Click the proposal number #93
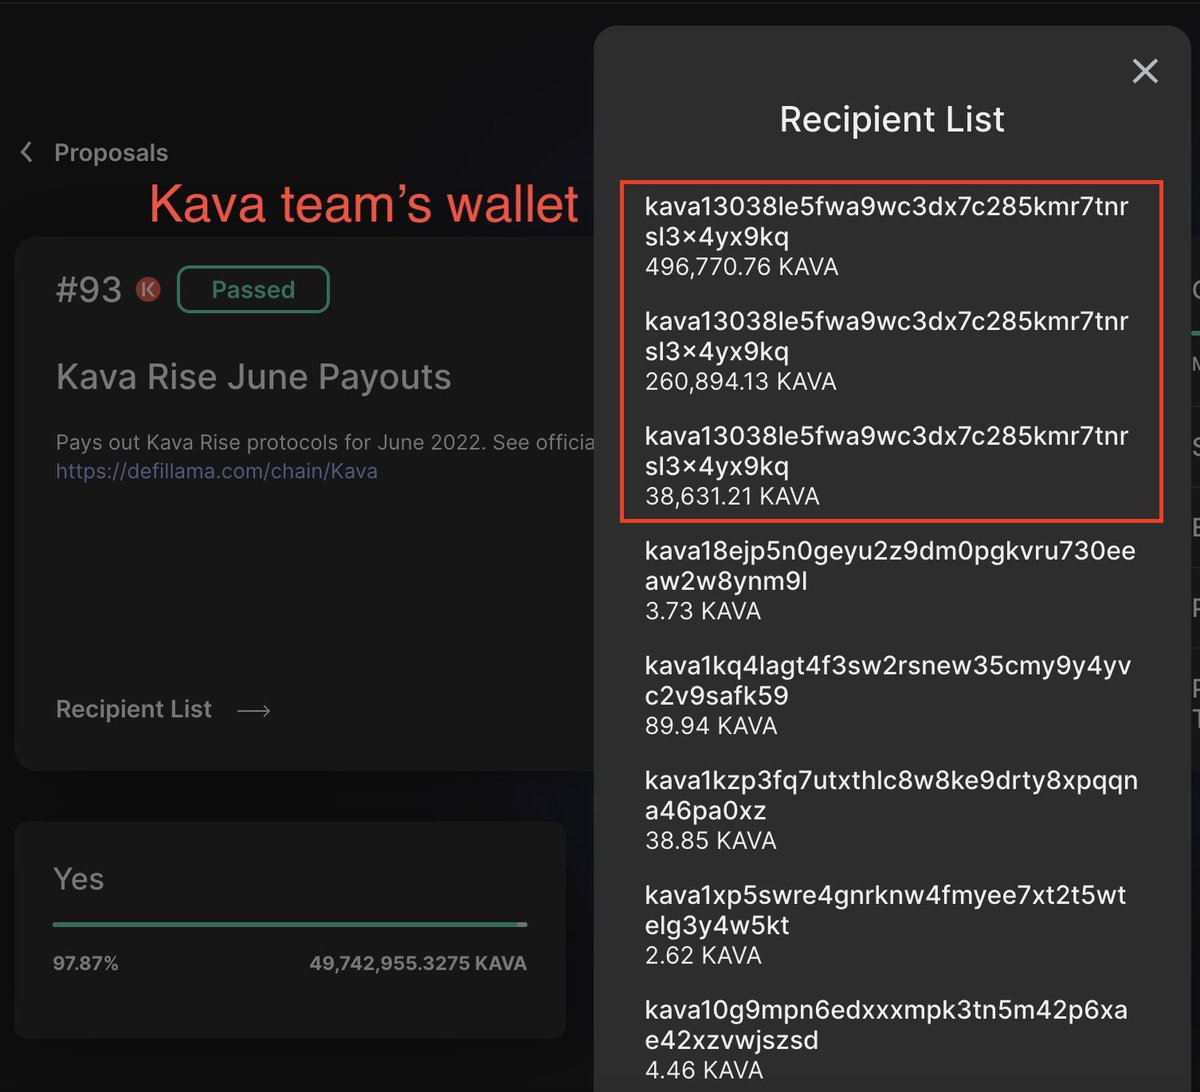The height and width of the screenshot is (1092, 1200). (x=89, y=290)
